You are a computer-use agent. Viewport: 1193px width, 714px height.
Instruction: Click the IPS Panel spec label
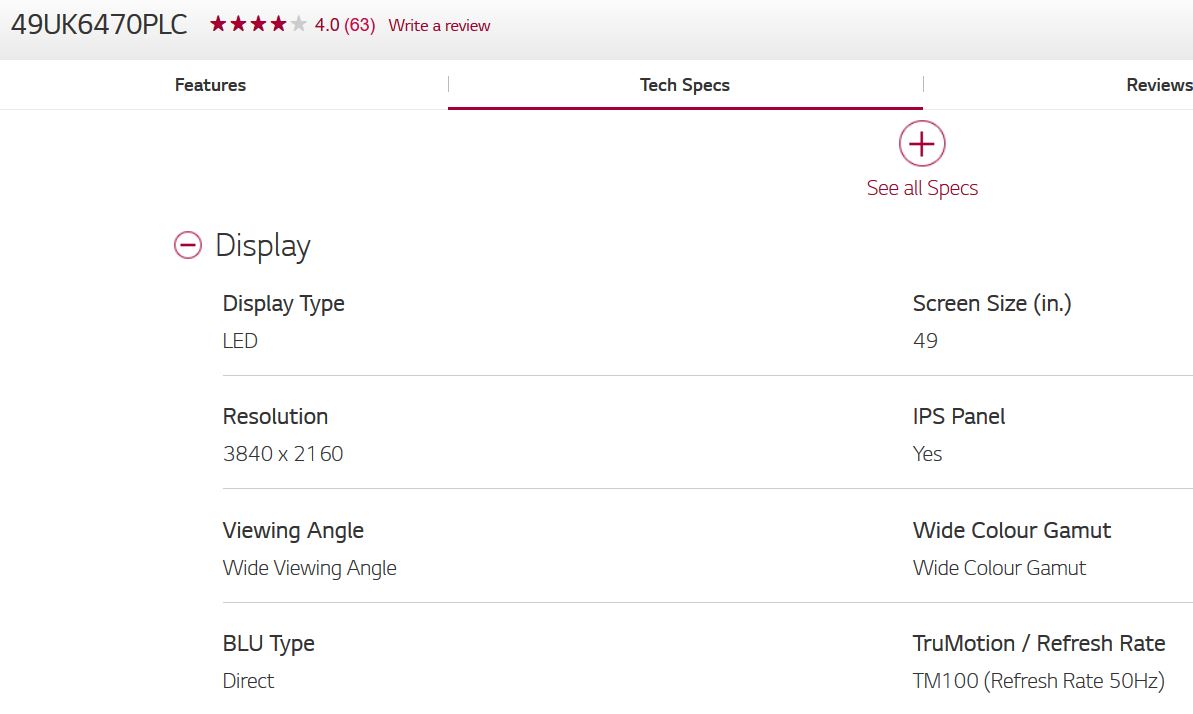[959, 417]
